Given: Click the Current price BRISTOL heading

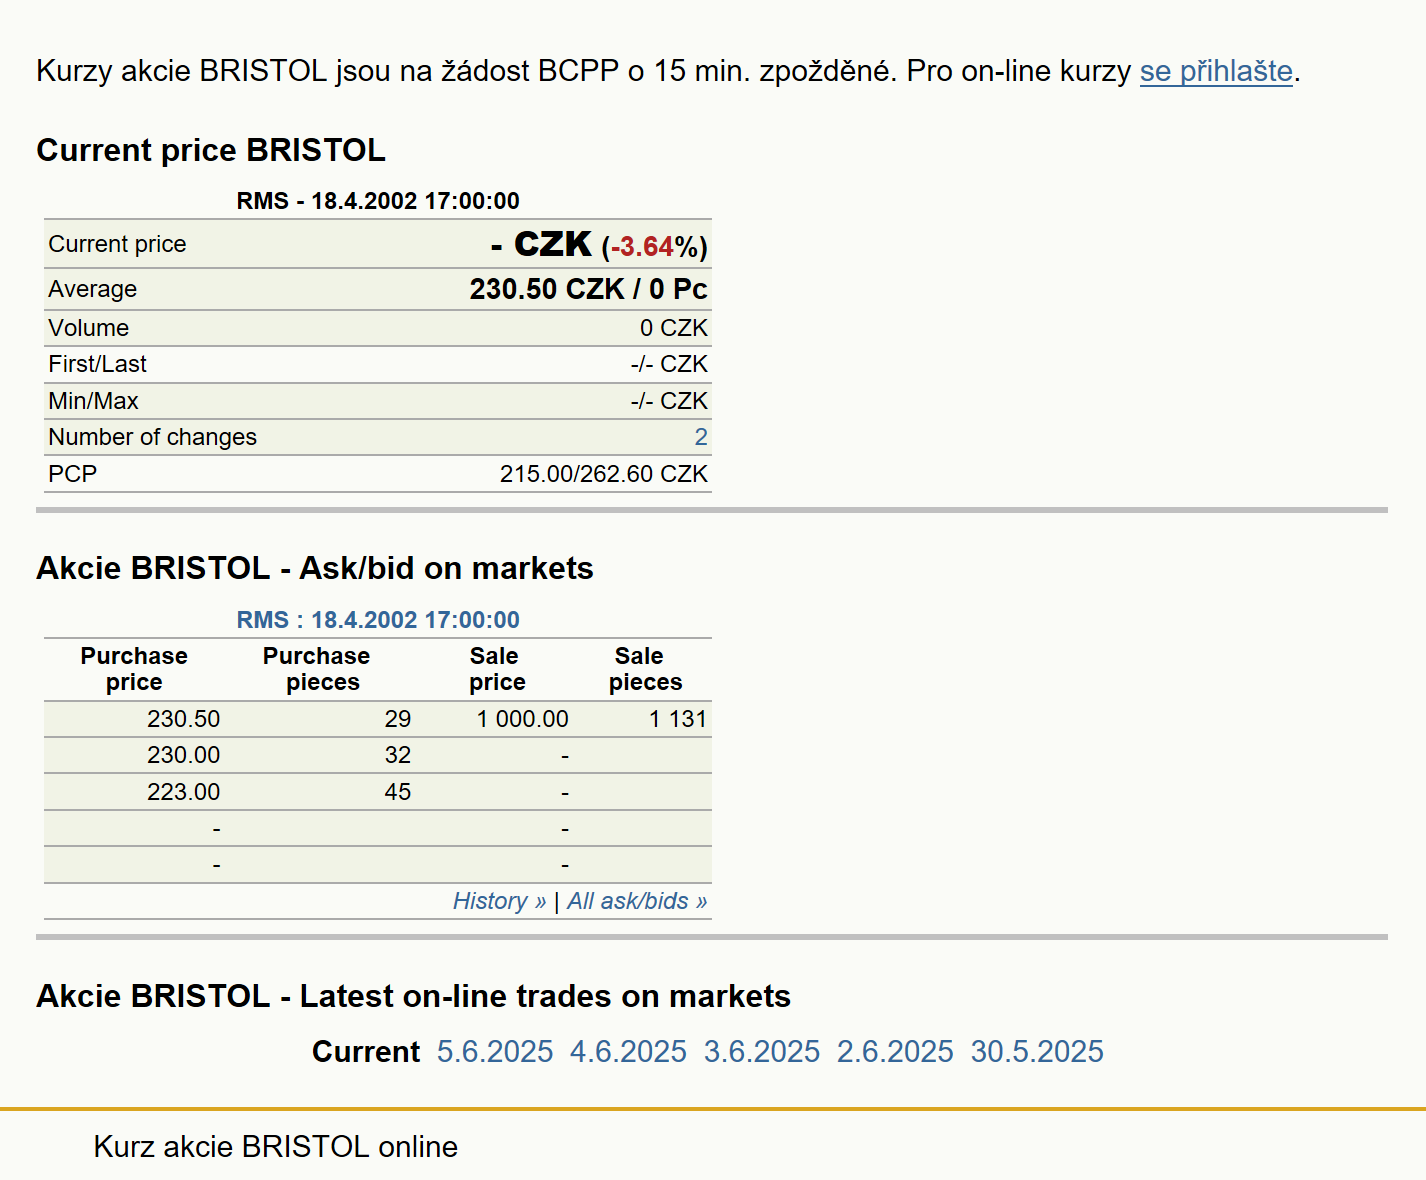Looking at the screenshot, I should coord(211,150).
